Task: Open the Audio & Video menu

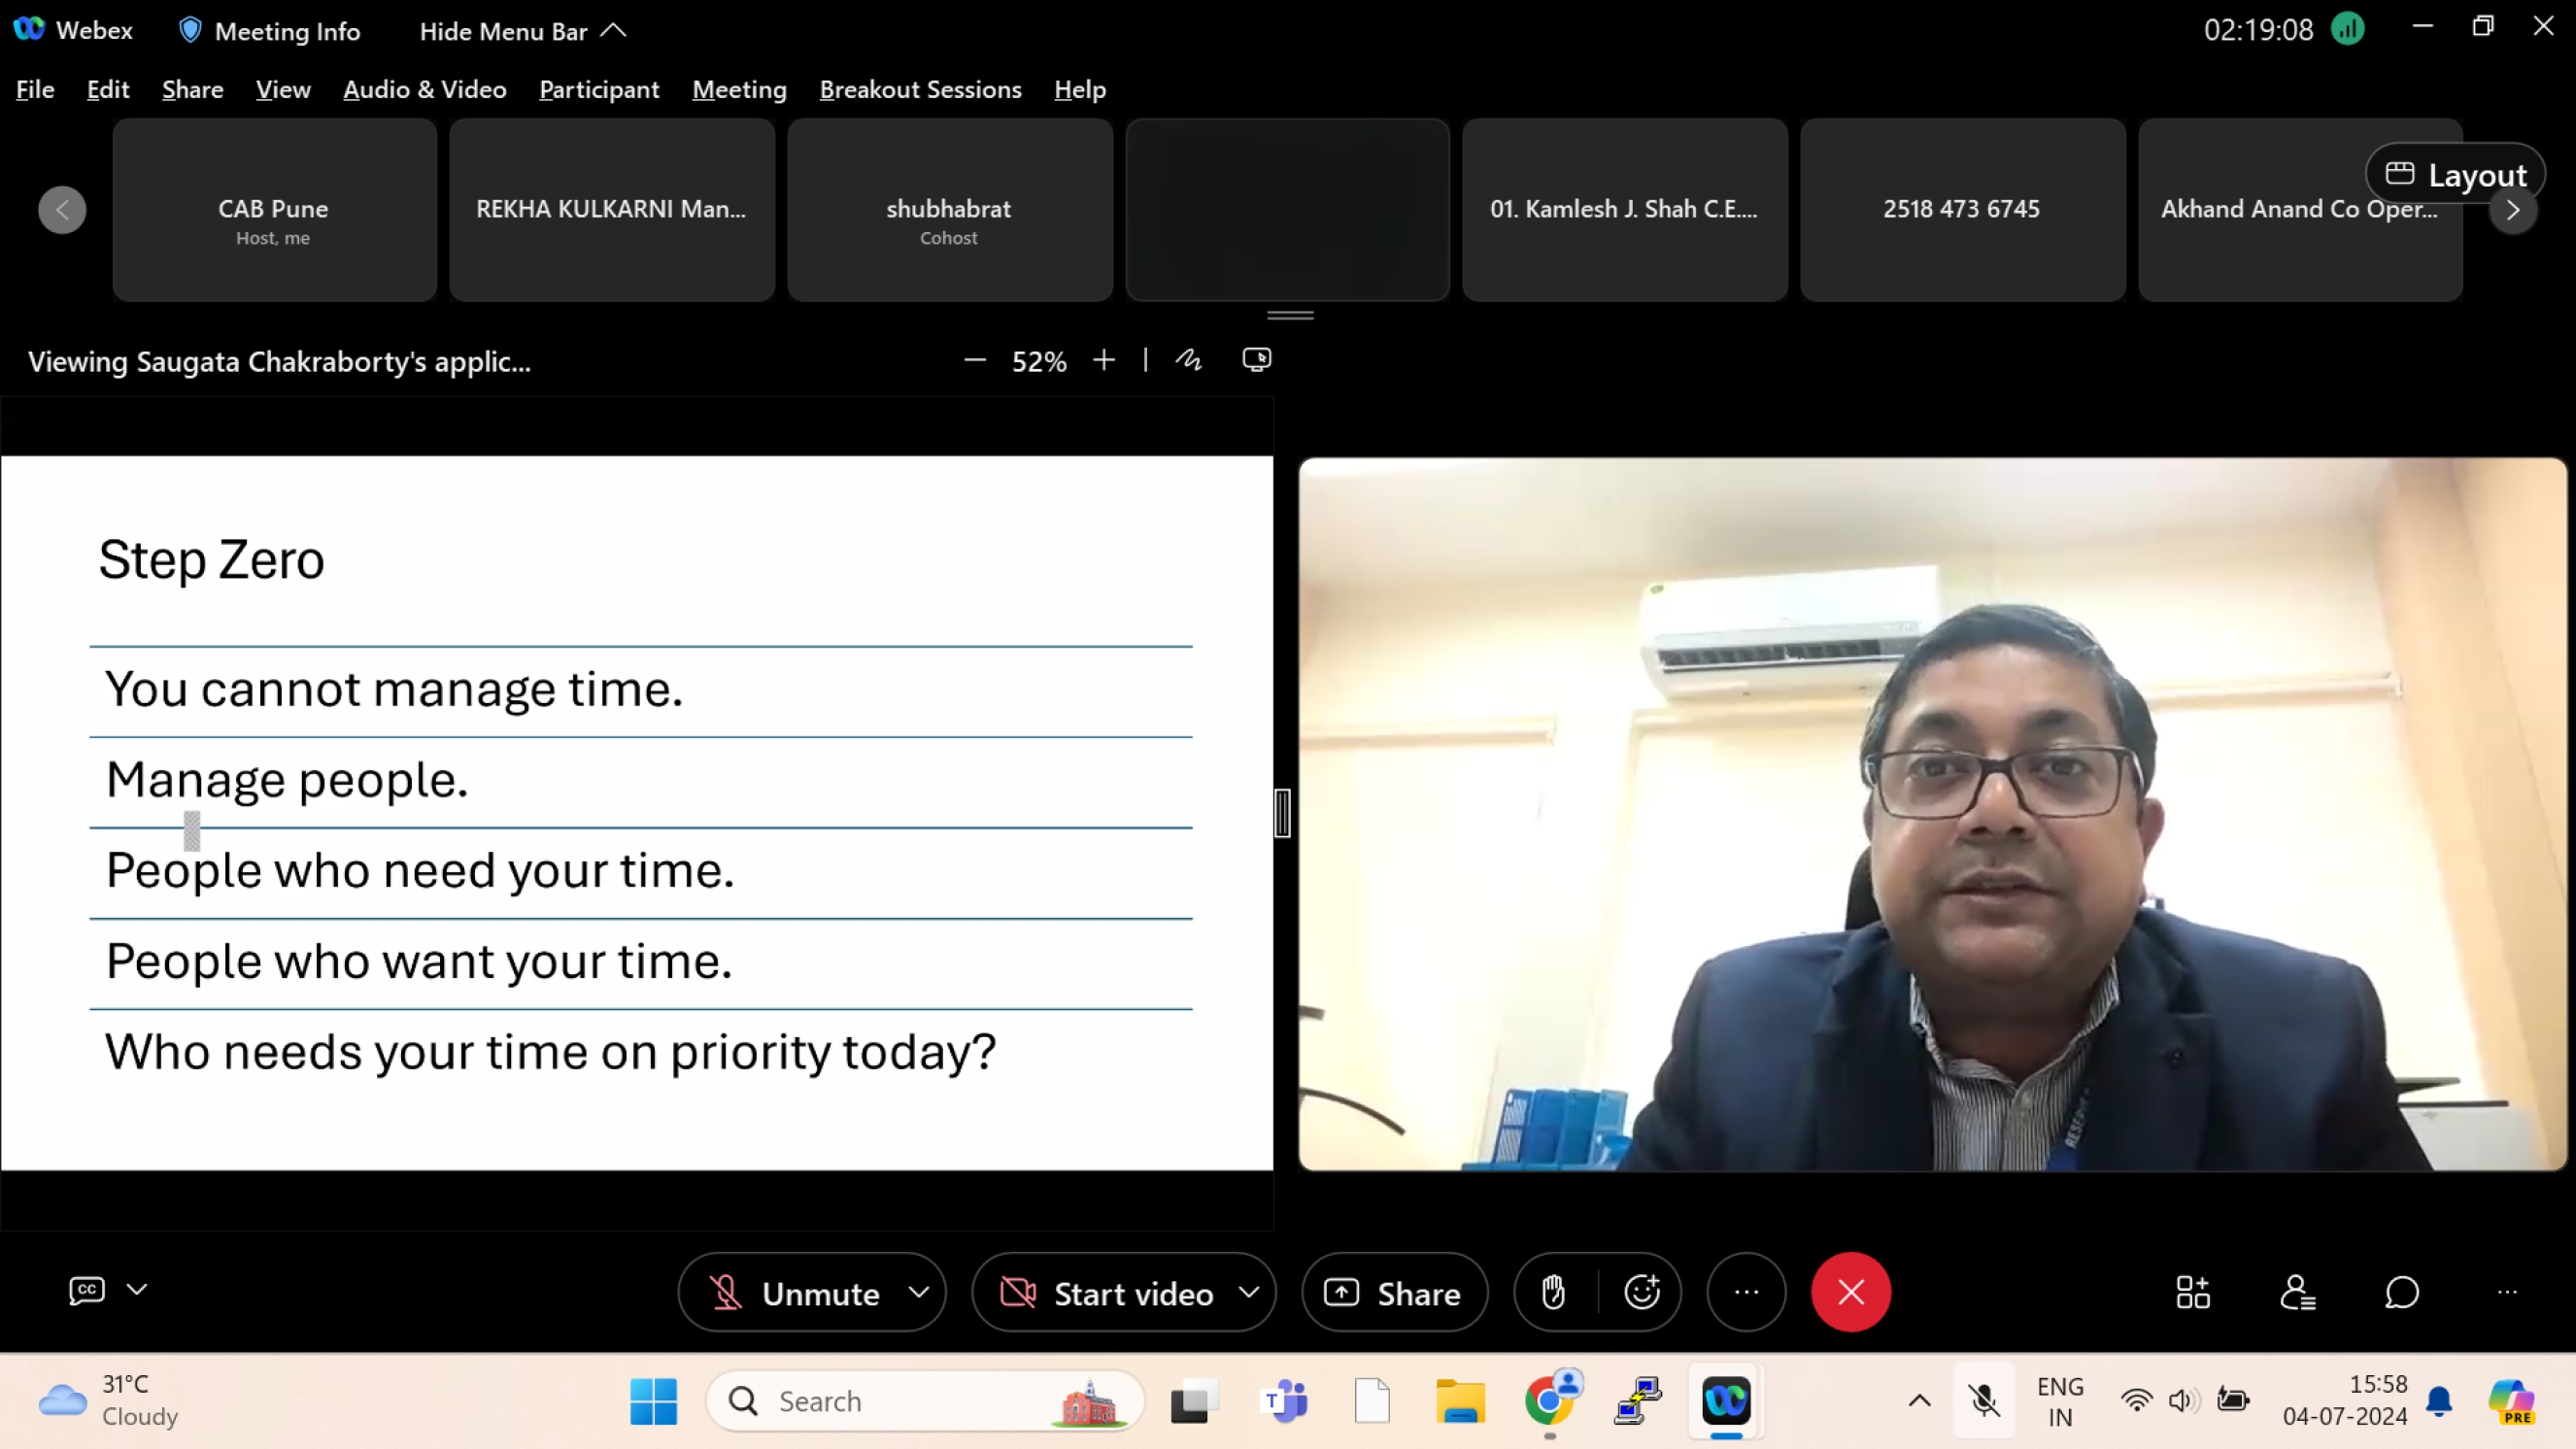Action: [424, 90]
